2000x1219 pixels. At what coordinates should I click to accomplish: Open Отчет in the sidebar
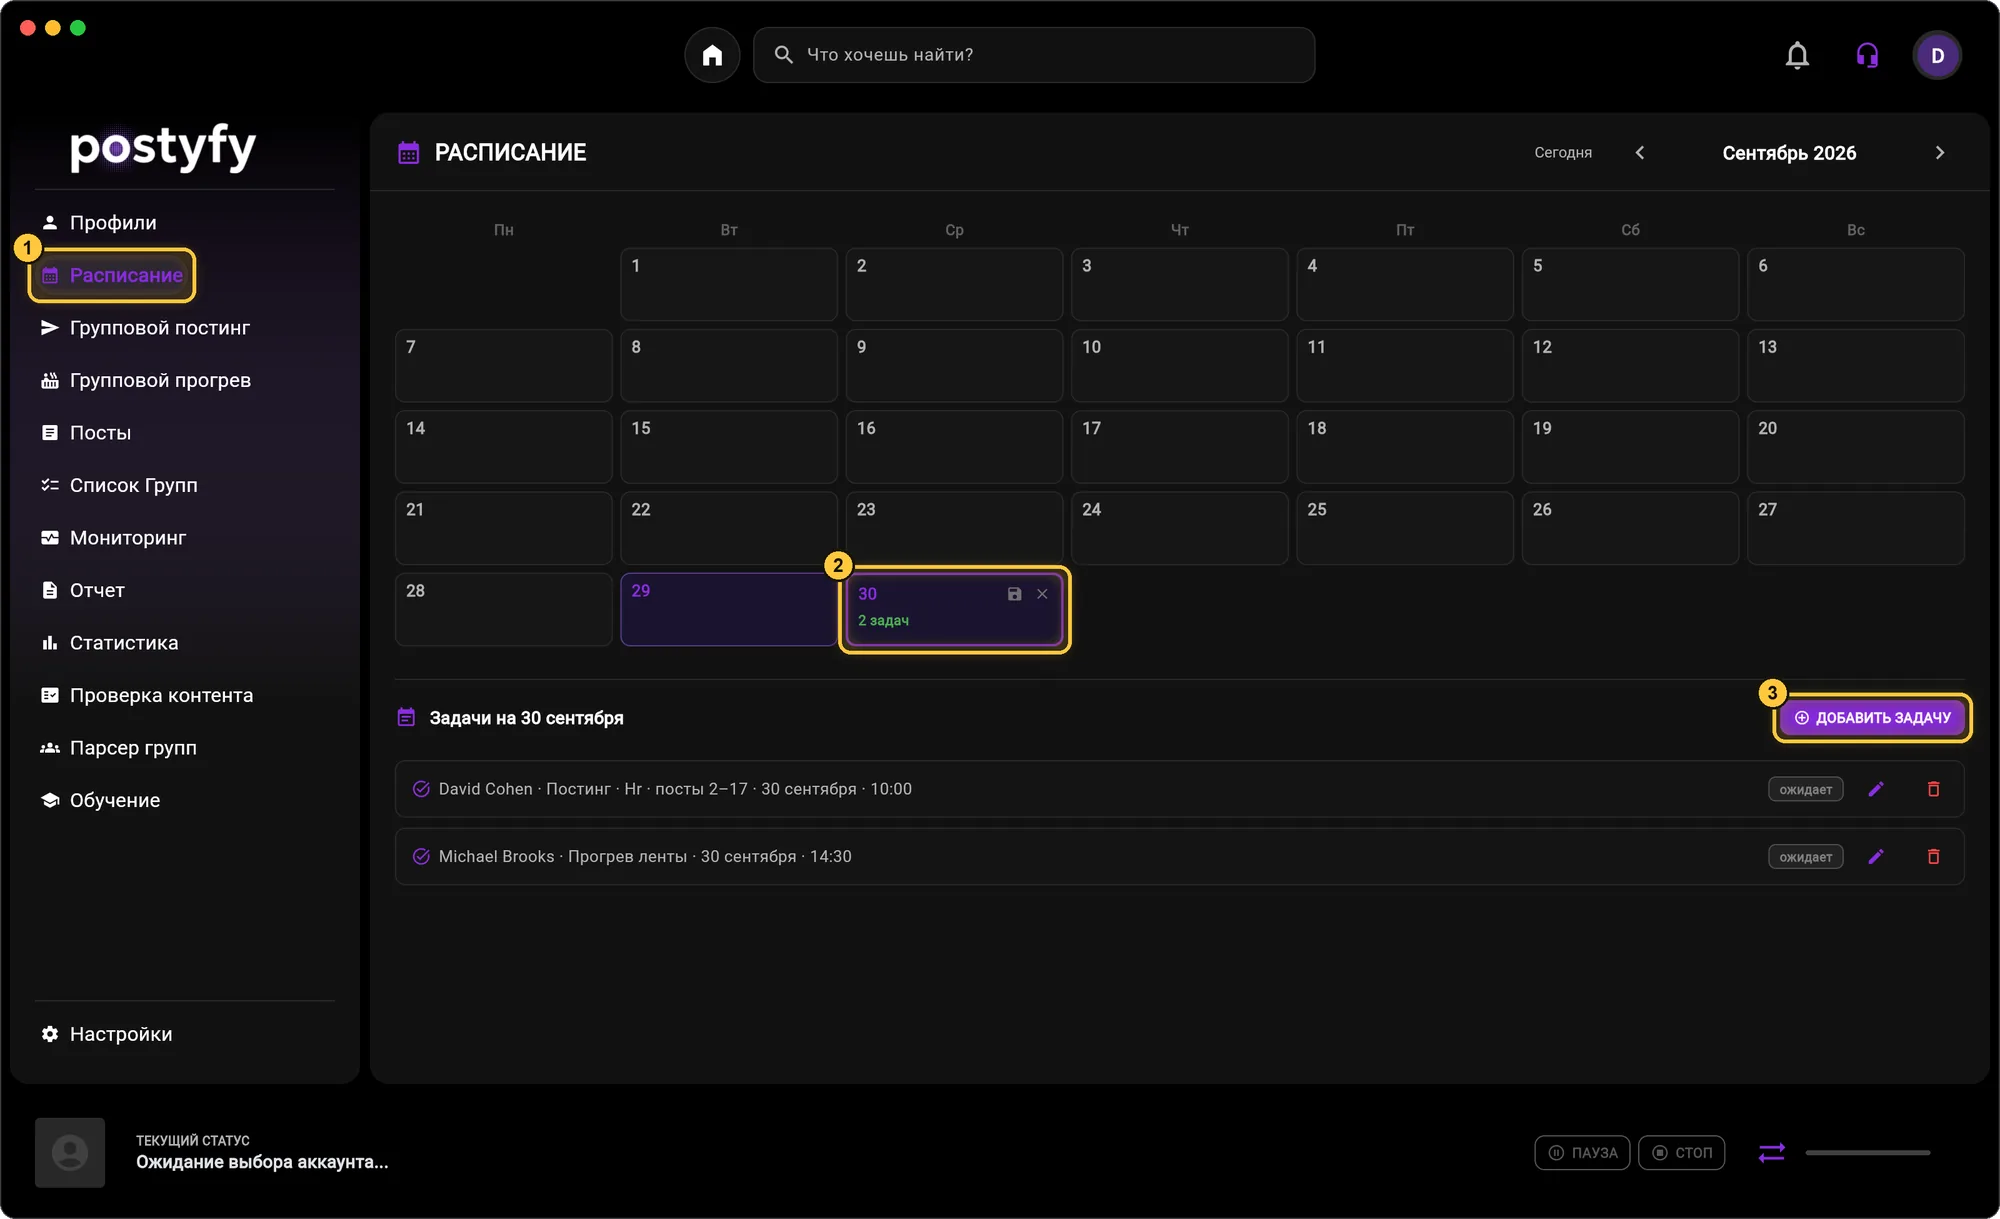(x=83, y=590)
